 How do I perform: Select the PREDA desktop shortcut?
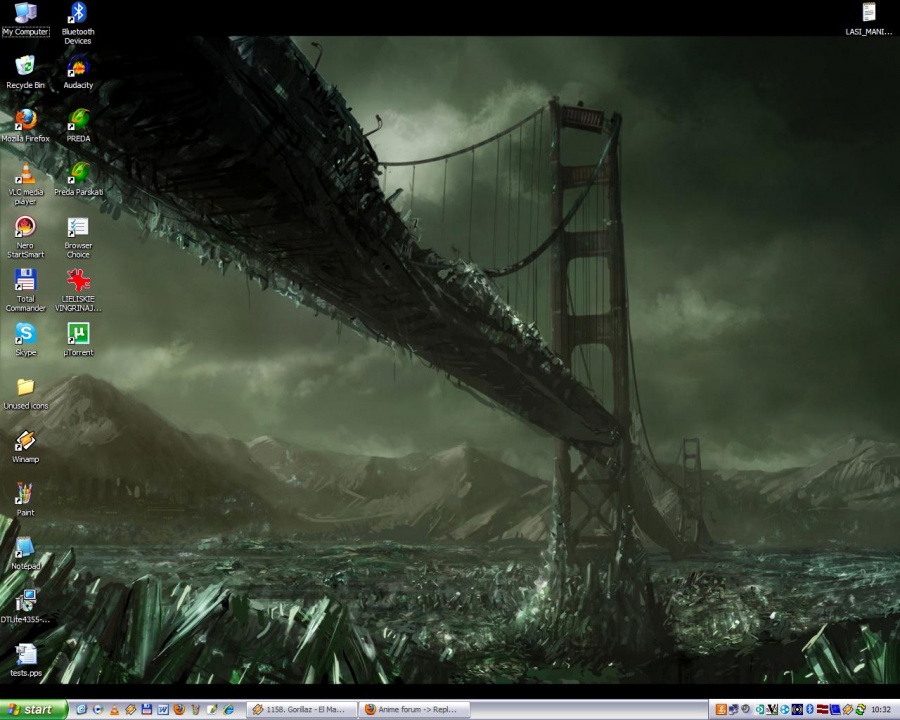(78, 126)
